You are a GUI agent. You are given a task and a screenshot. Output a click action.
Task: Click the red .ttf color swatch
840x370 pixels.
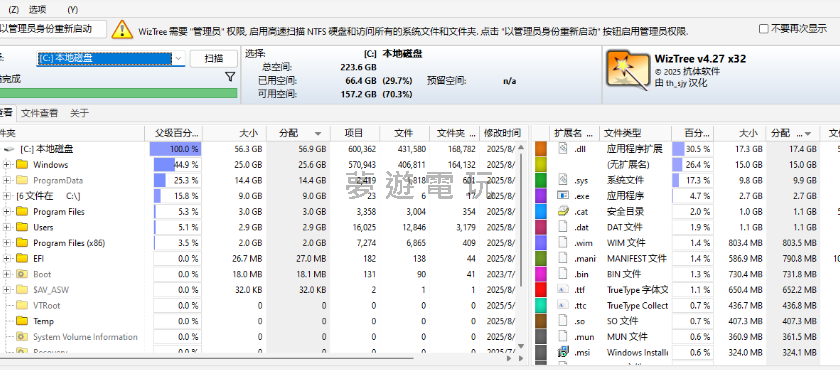[x=541, y=290]
